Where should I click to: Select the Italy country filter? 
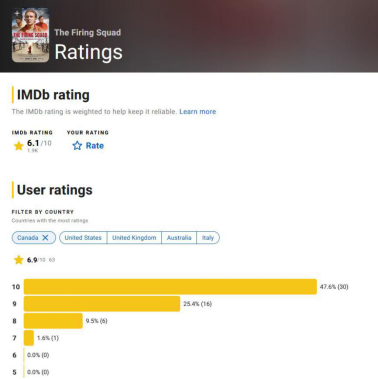coord(208,238)
